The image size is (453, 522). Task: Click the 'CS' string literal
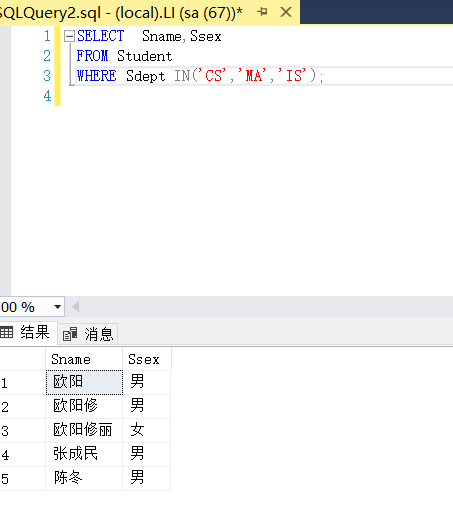(x=212, y=76)
